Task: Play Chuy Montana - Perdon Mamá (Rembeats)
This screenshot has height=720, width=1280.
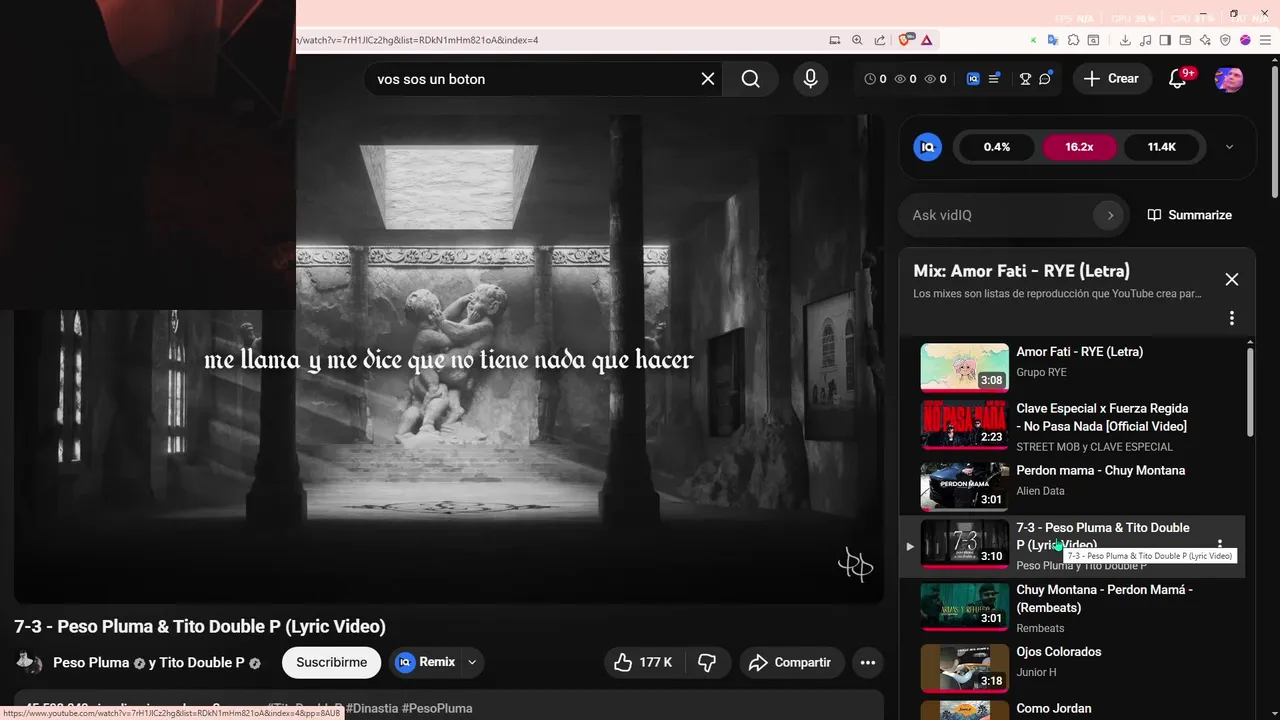Action: coord(1072,607)
